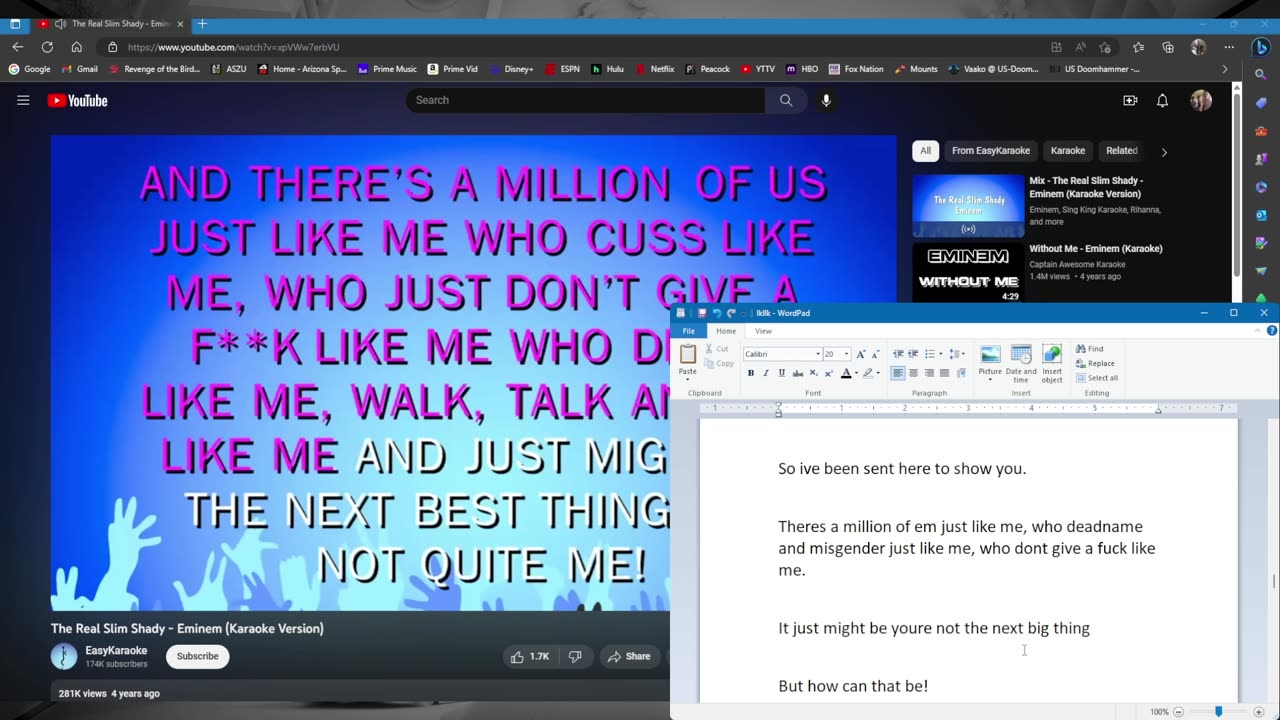
Task: Open the WordPad File menu
Action: tap(688, 331)
